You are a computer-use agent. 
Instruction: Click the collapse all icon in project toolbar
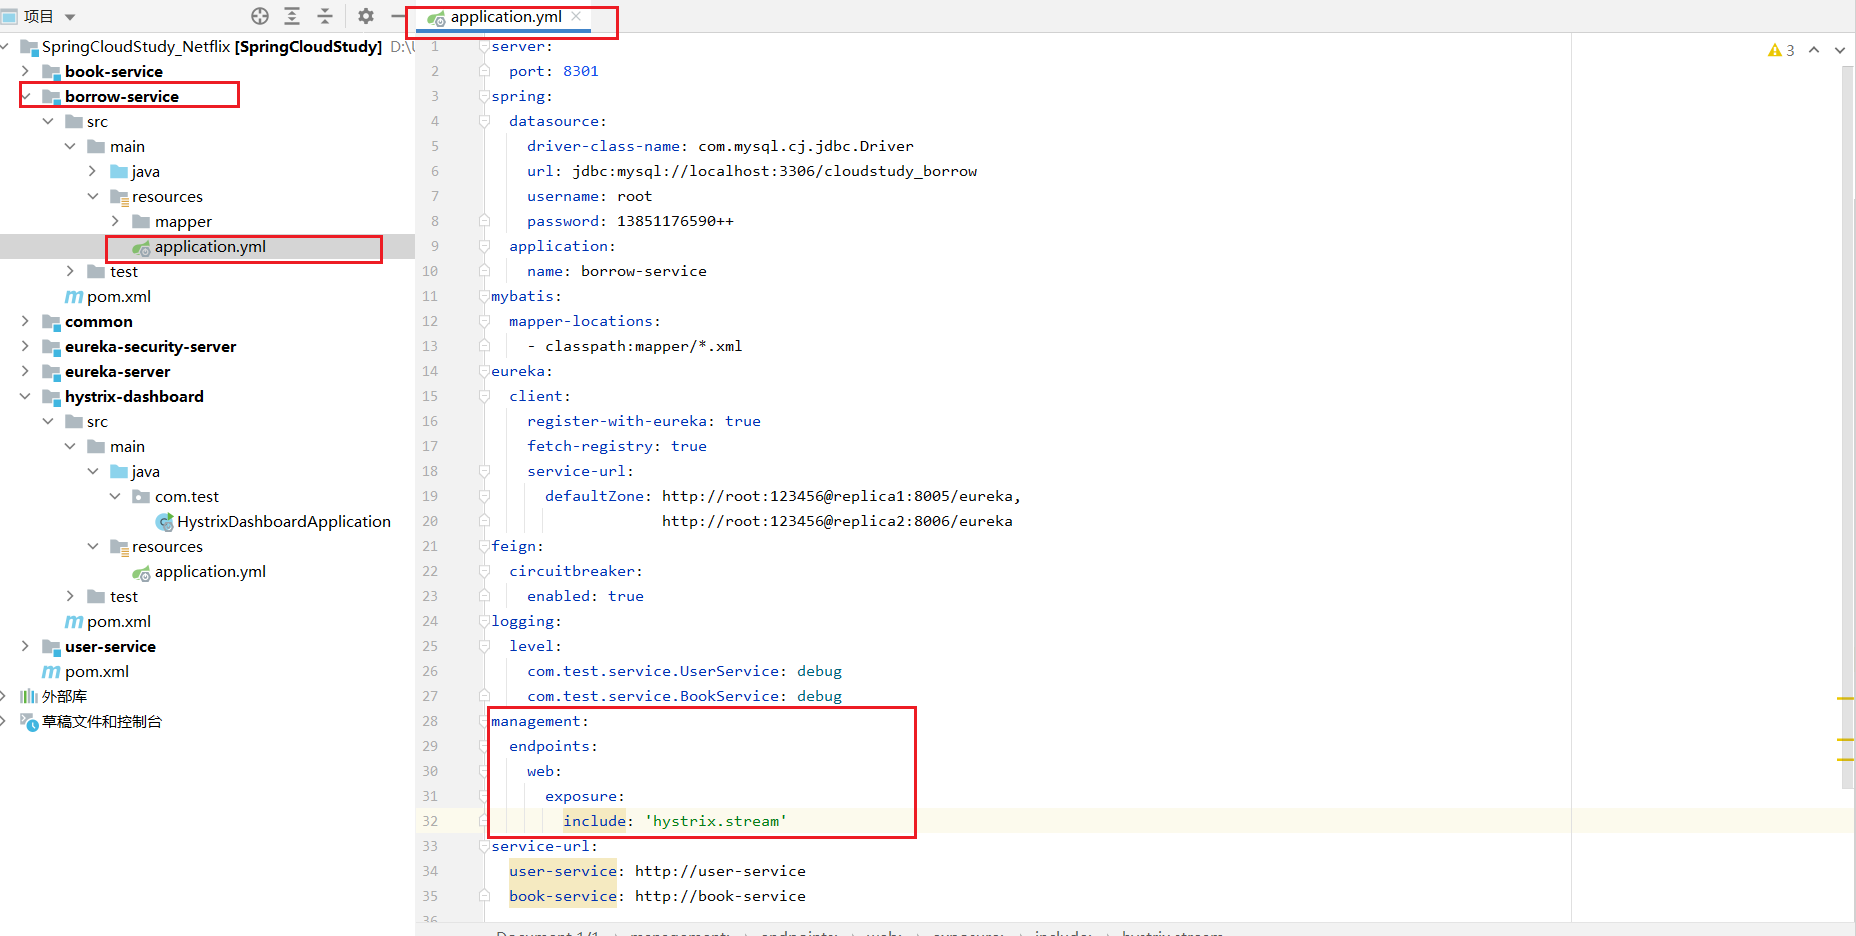[x=325, y=16]
